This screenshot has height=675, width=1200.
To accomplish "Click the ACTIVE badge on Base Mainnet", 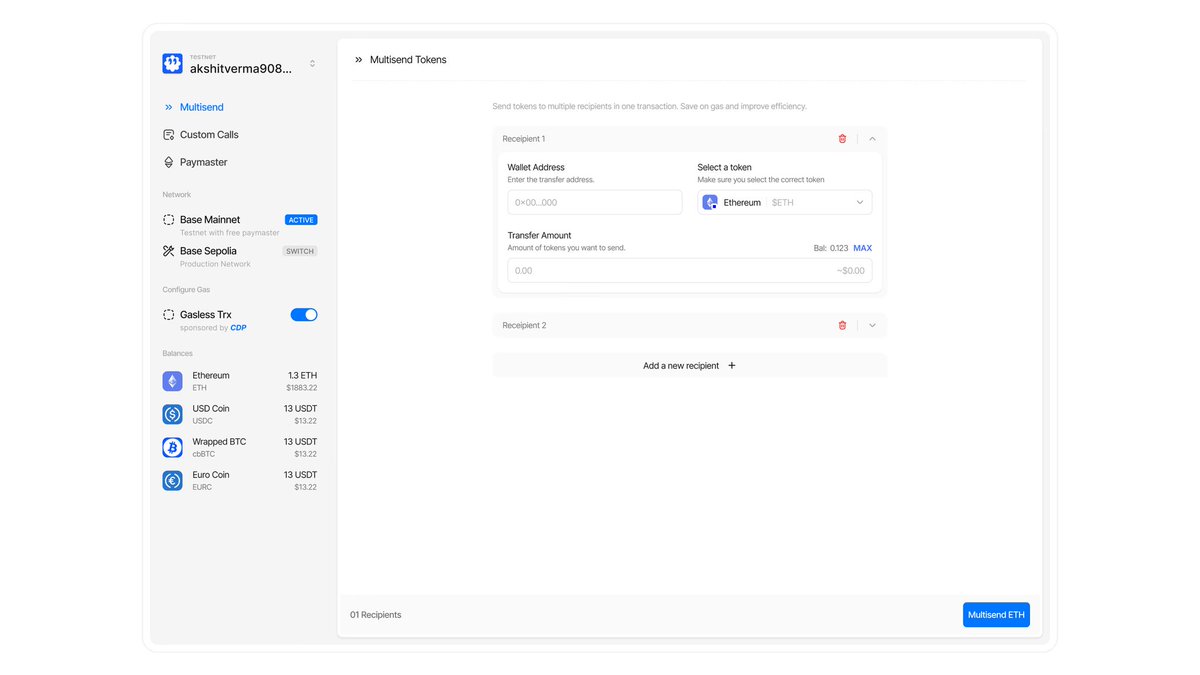I will point(301,220).
